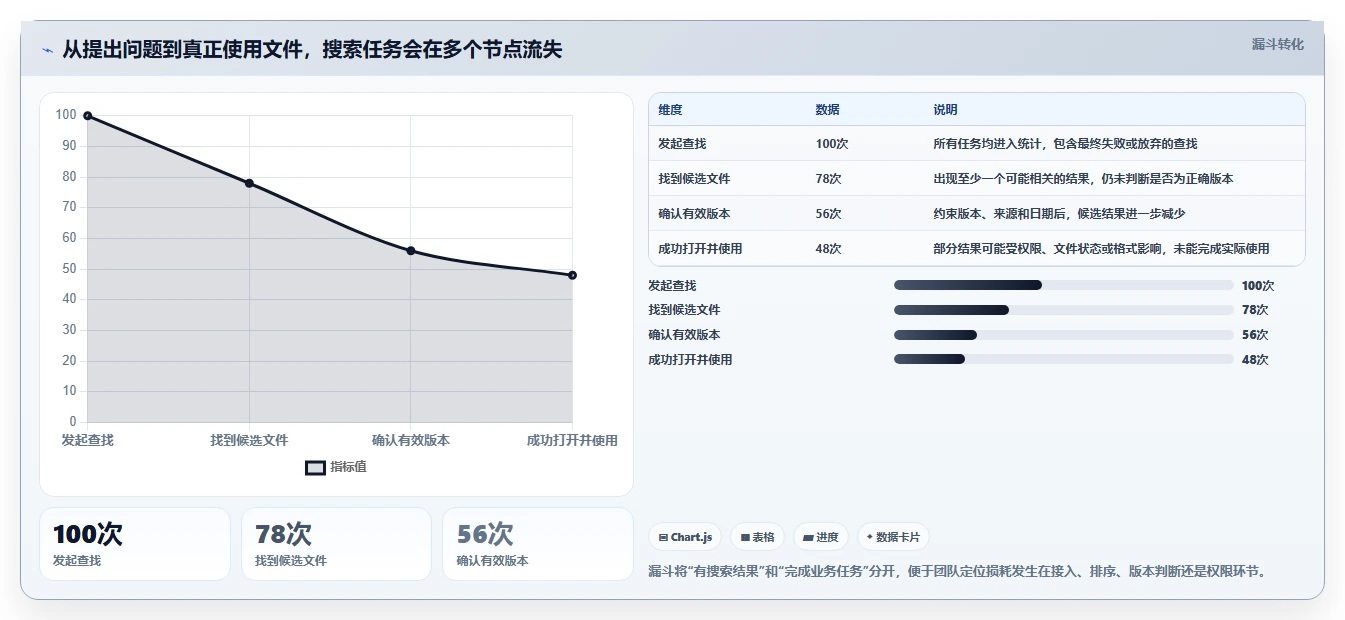Click 确认有效版本 in the table's first column
The height and width of the screenshot is (620, 1345).
(x=694, y=214)
